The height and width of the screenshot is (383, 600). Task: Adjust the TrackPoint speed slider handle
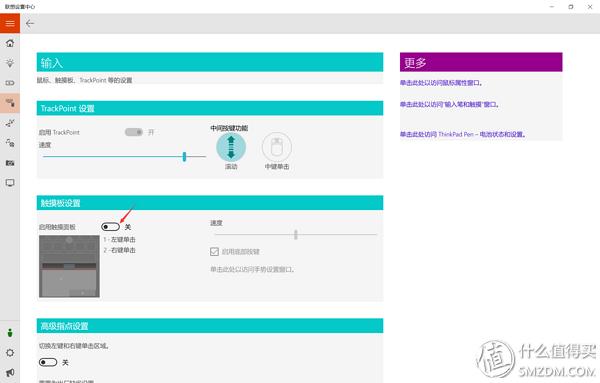[184, 156]
